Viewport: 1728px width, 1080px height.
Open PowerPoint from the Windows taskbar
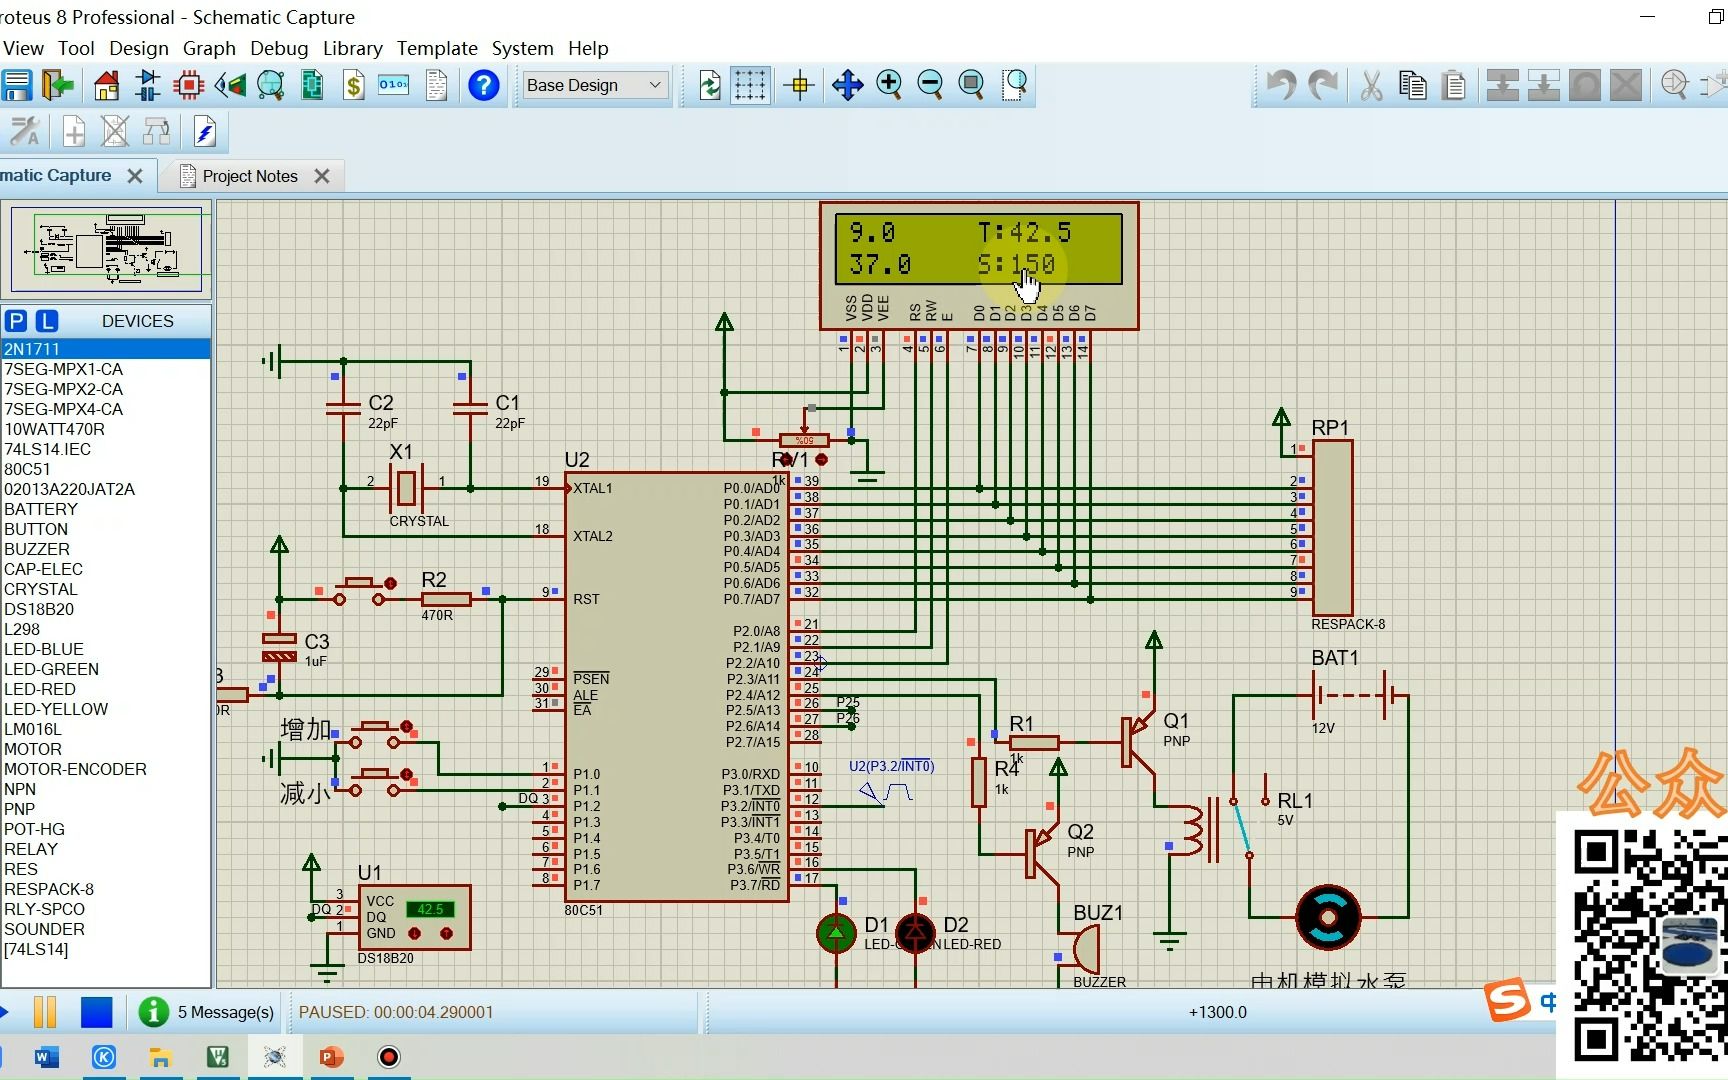[x=331, y=1057]
